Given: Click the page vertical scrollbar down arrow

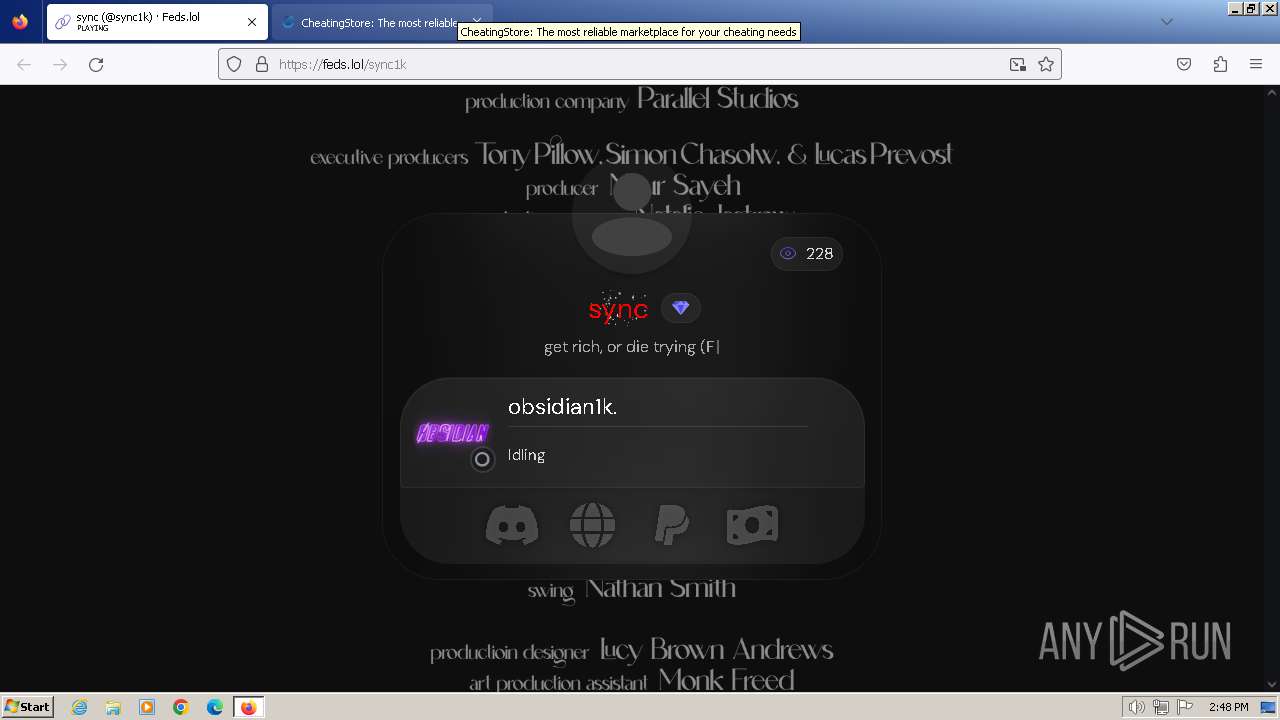Looking at the screenshot, I should (1272, 685).
